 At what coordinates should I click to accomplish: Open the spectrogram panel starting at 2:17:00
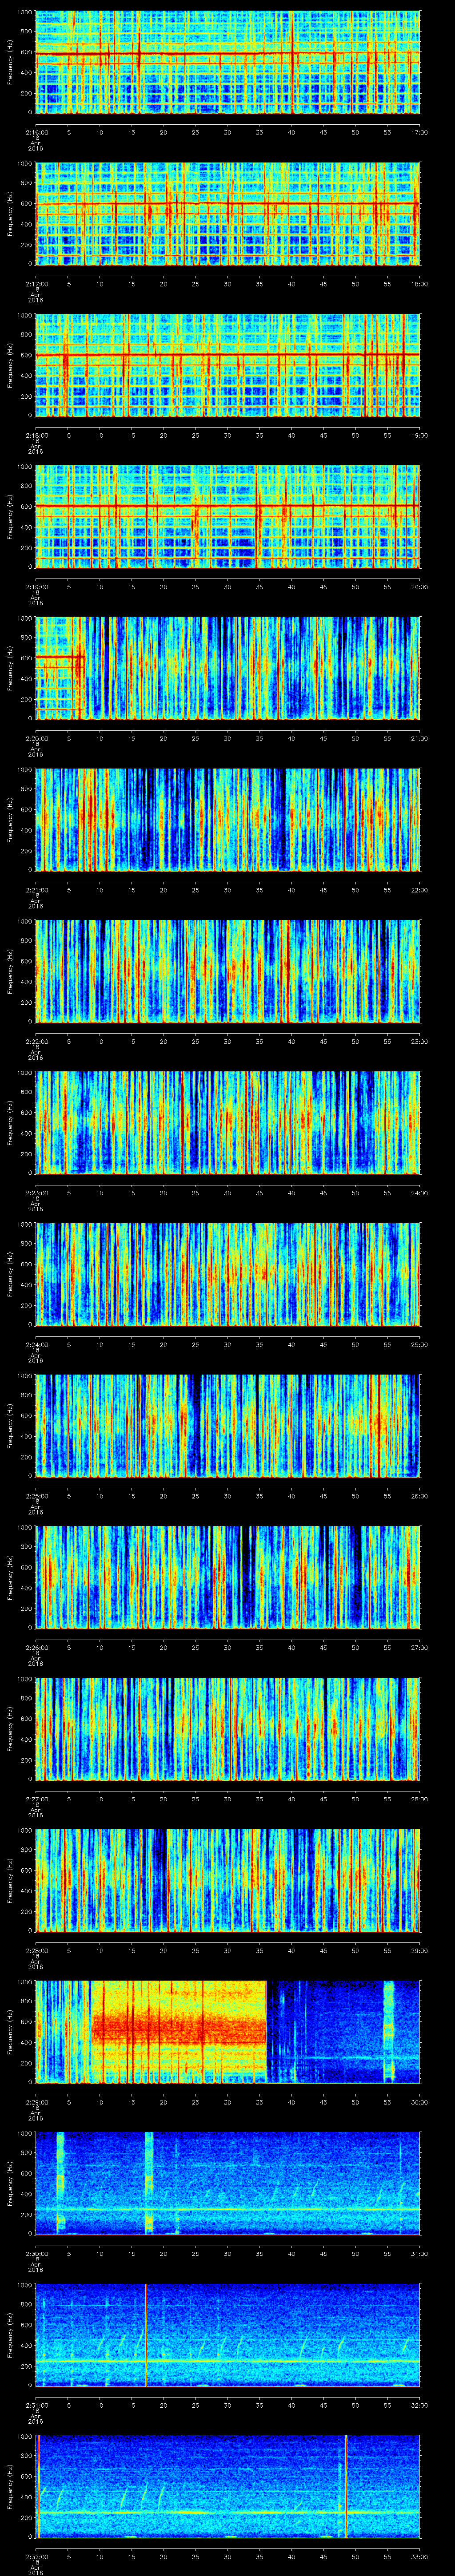[228, 213]
